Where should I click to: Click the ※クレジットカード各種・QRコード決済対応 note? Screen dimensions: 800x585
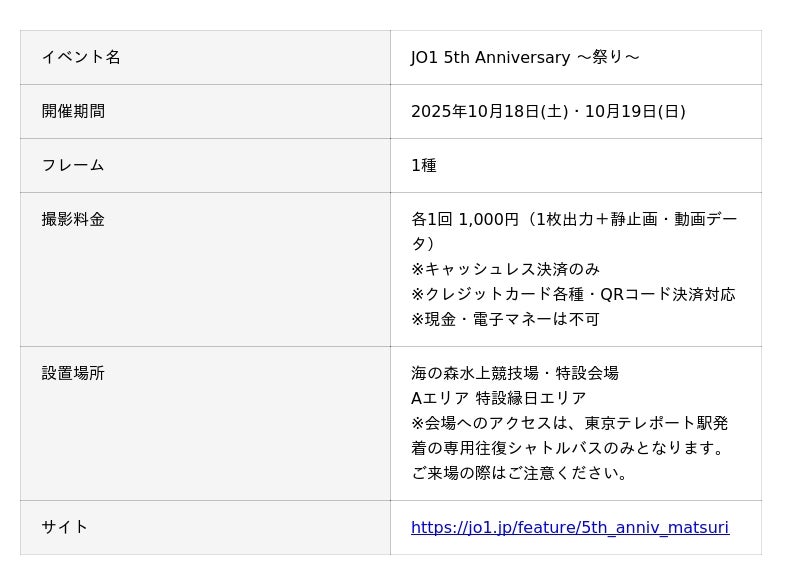(573, 294)
